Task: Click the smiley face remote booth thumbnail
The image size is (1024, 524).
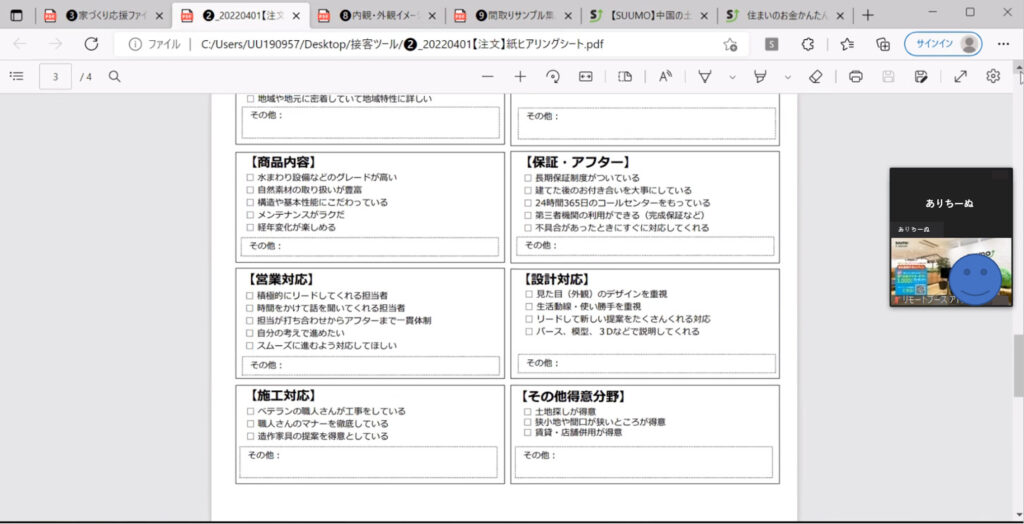Action: [x=951, y=271]
